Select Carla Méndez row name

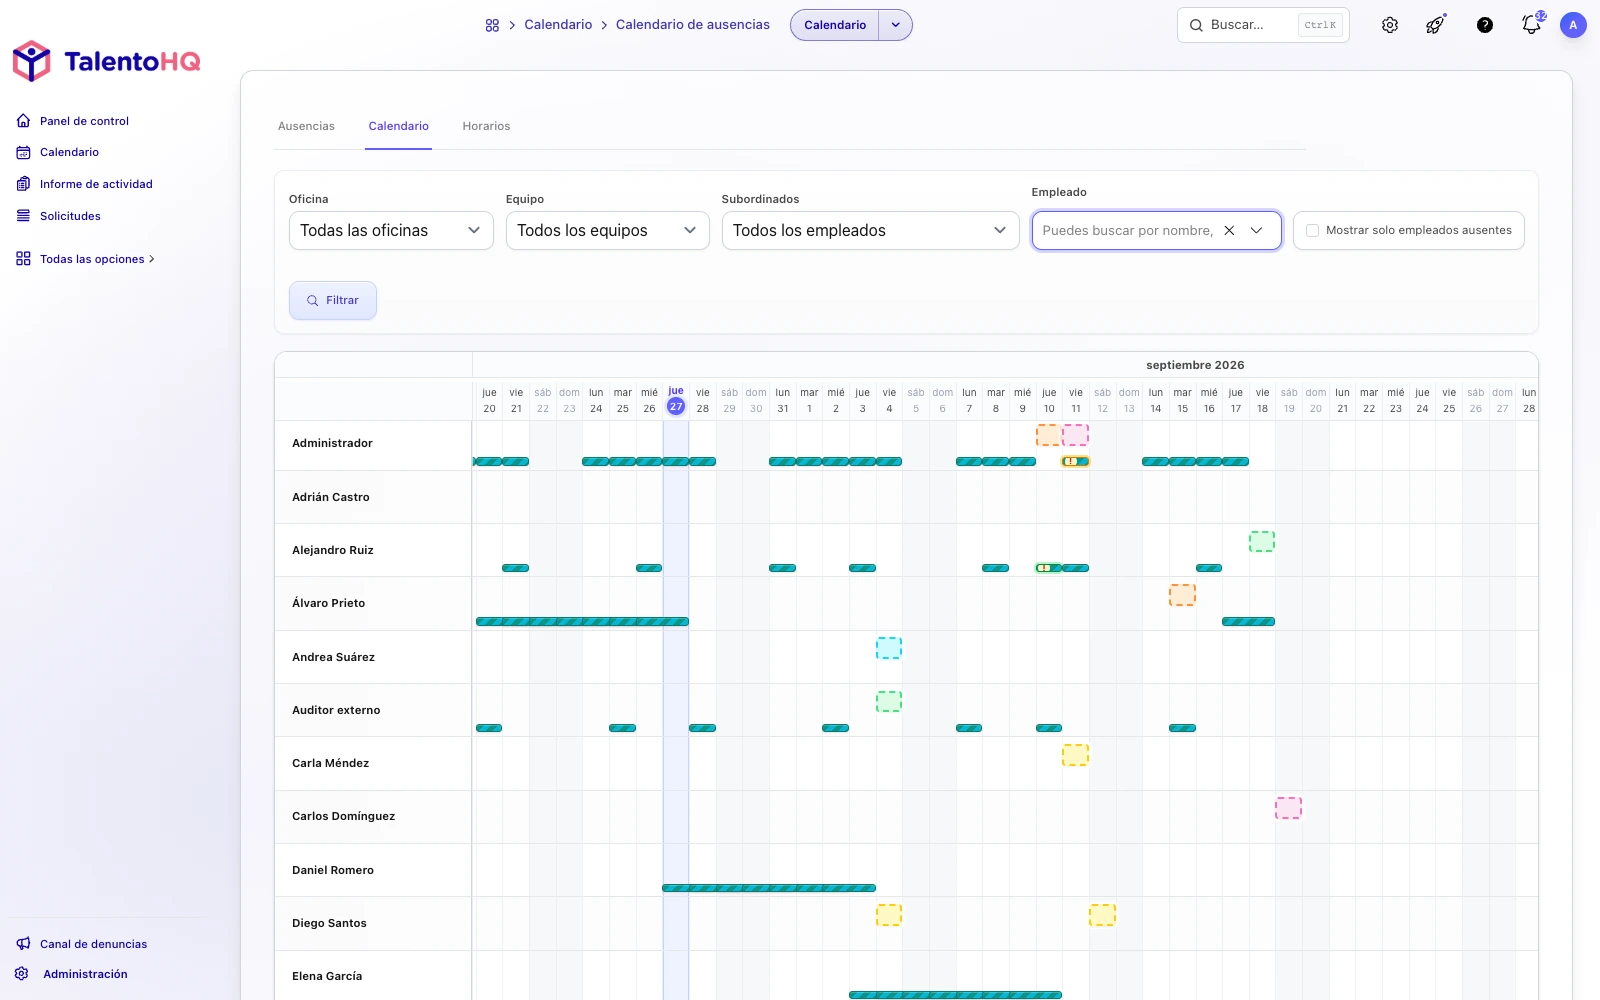pos(330,763)
